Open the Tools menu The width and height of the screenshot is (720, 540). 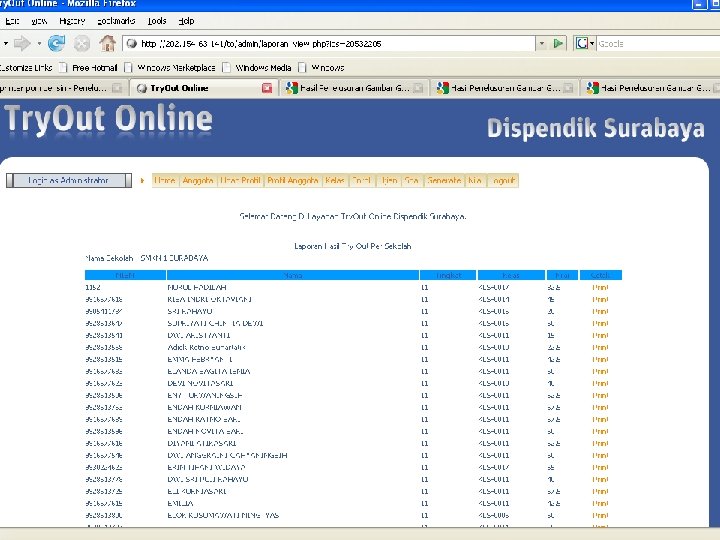coord(157,21)
